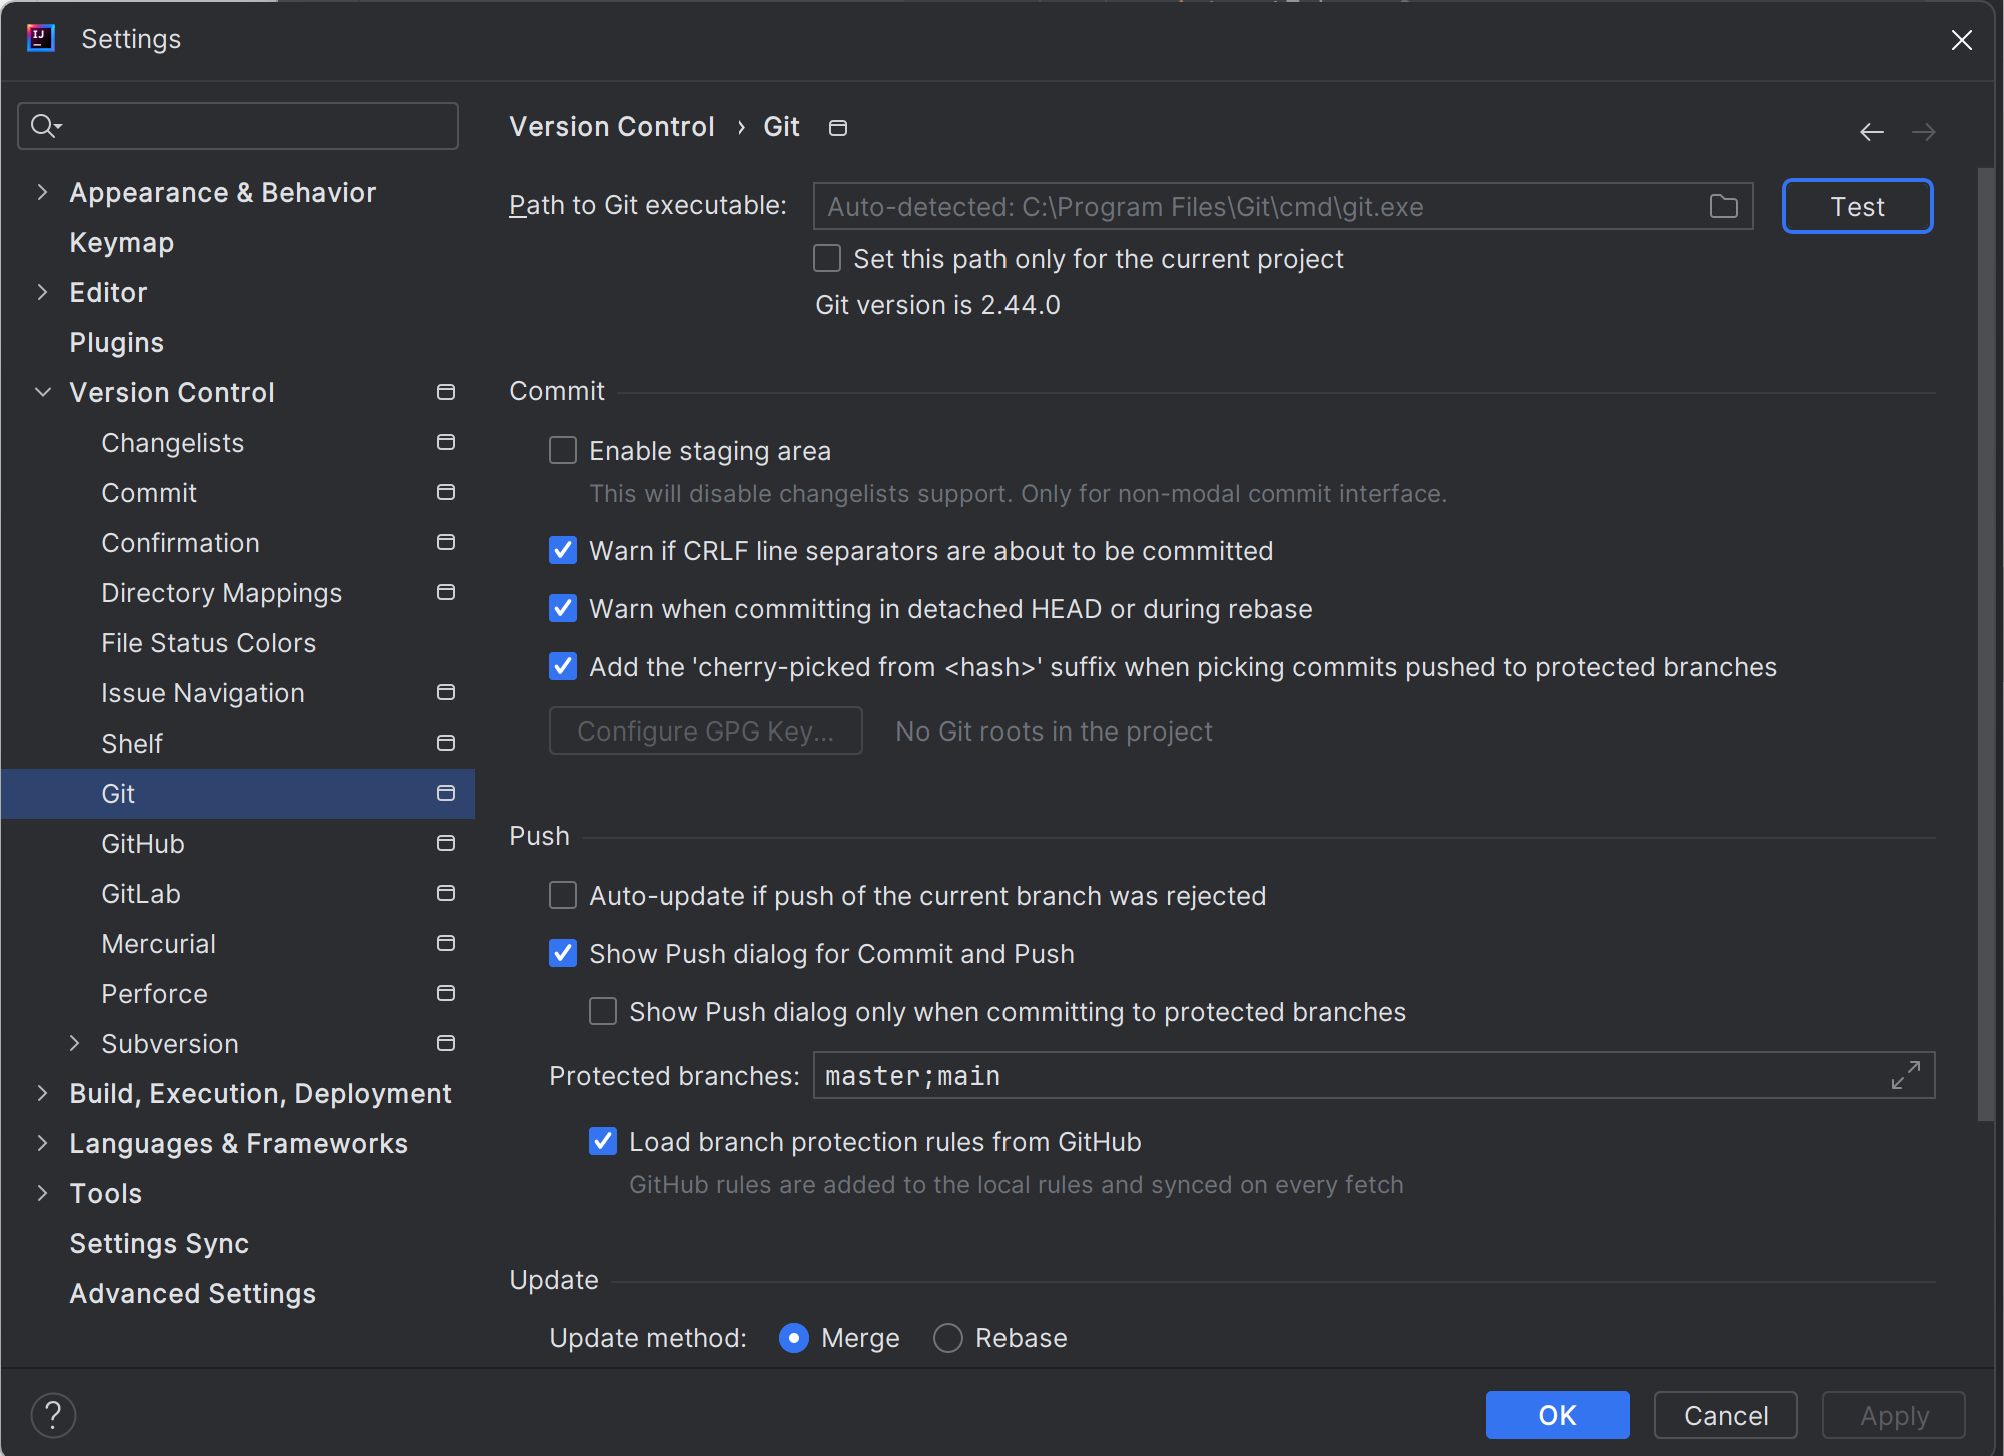
Task: Click project-level icon next to Git breadcrumb
Action: [x=838, y=128]
